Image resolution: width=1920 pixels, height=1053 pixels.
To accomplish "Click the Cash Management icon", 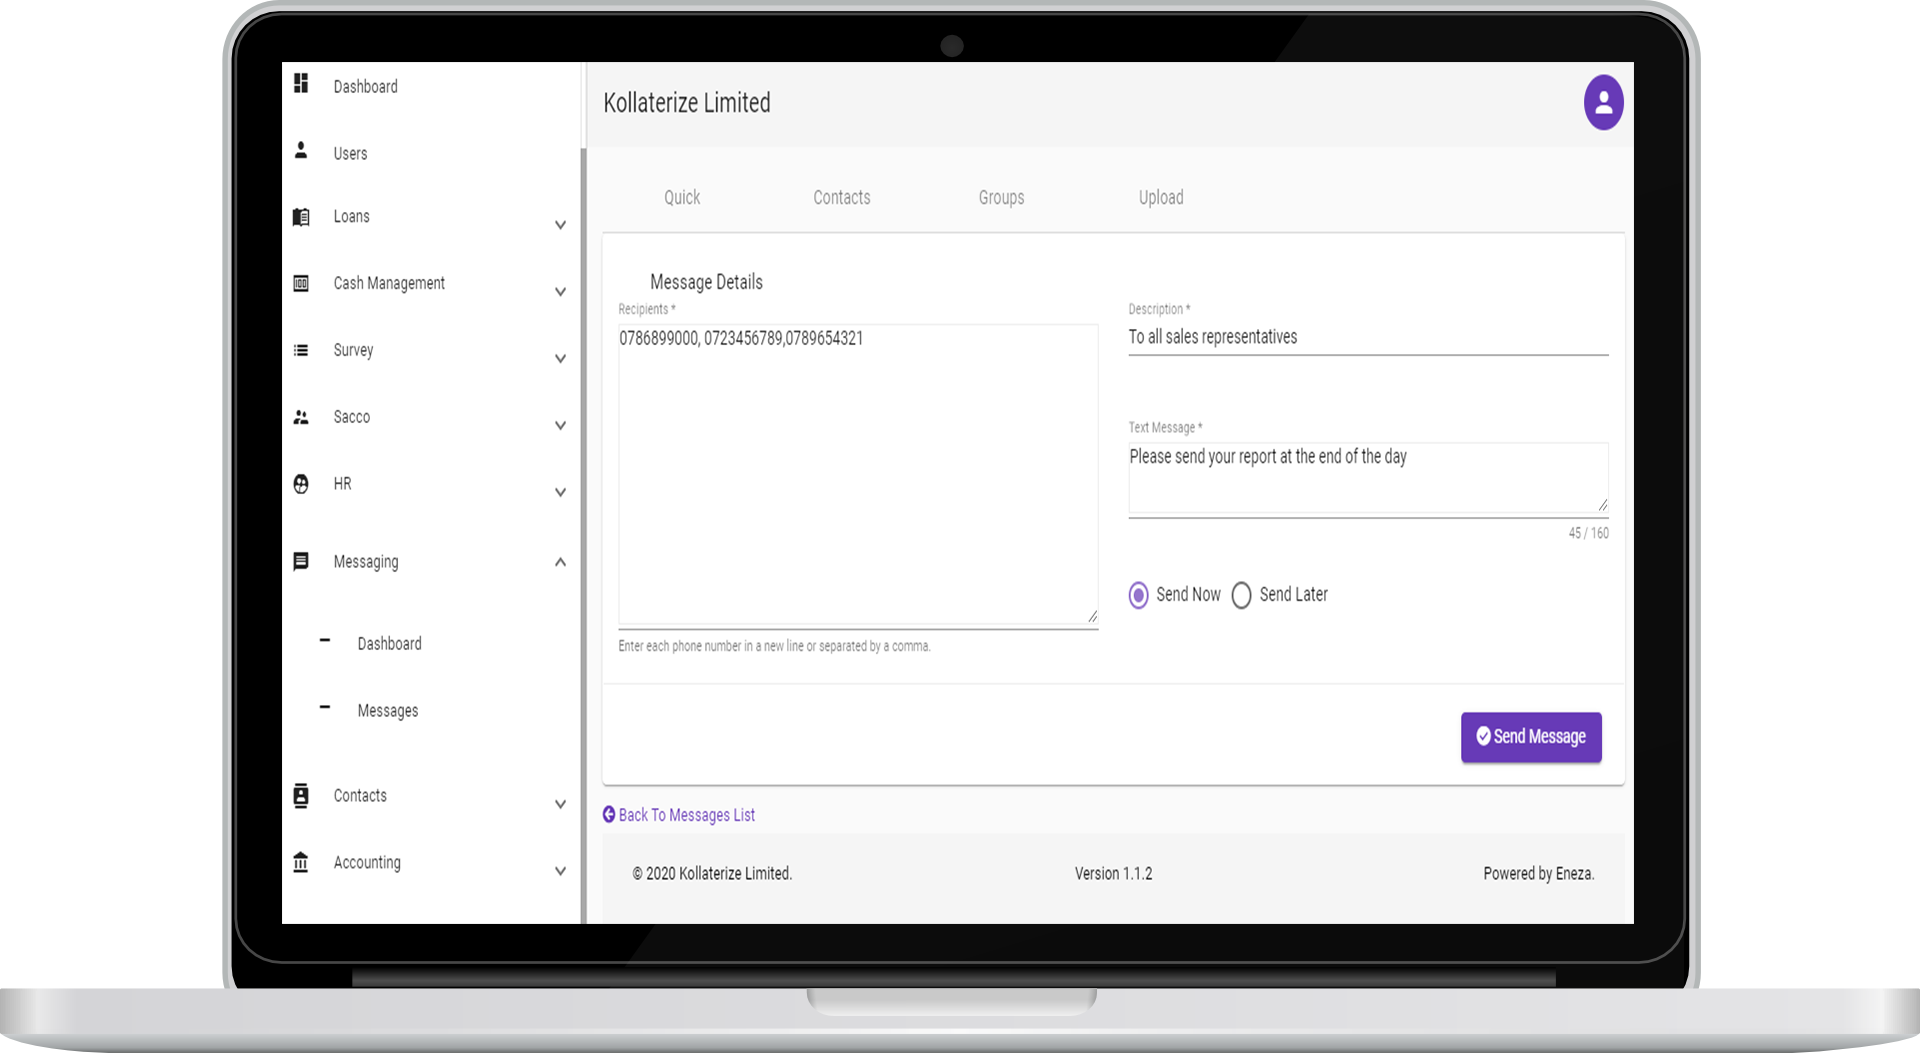I will [301, 283].
